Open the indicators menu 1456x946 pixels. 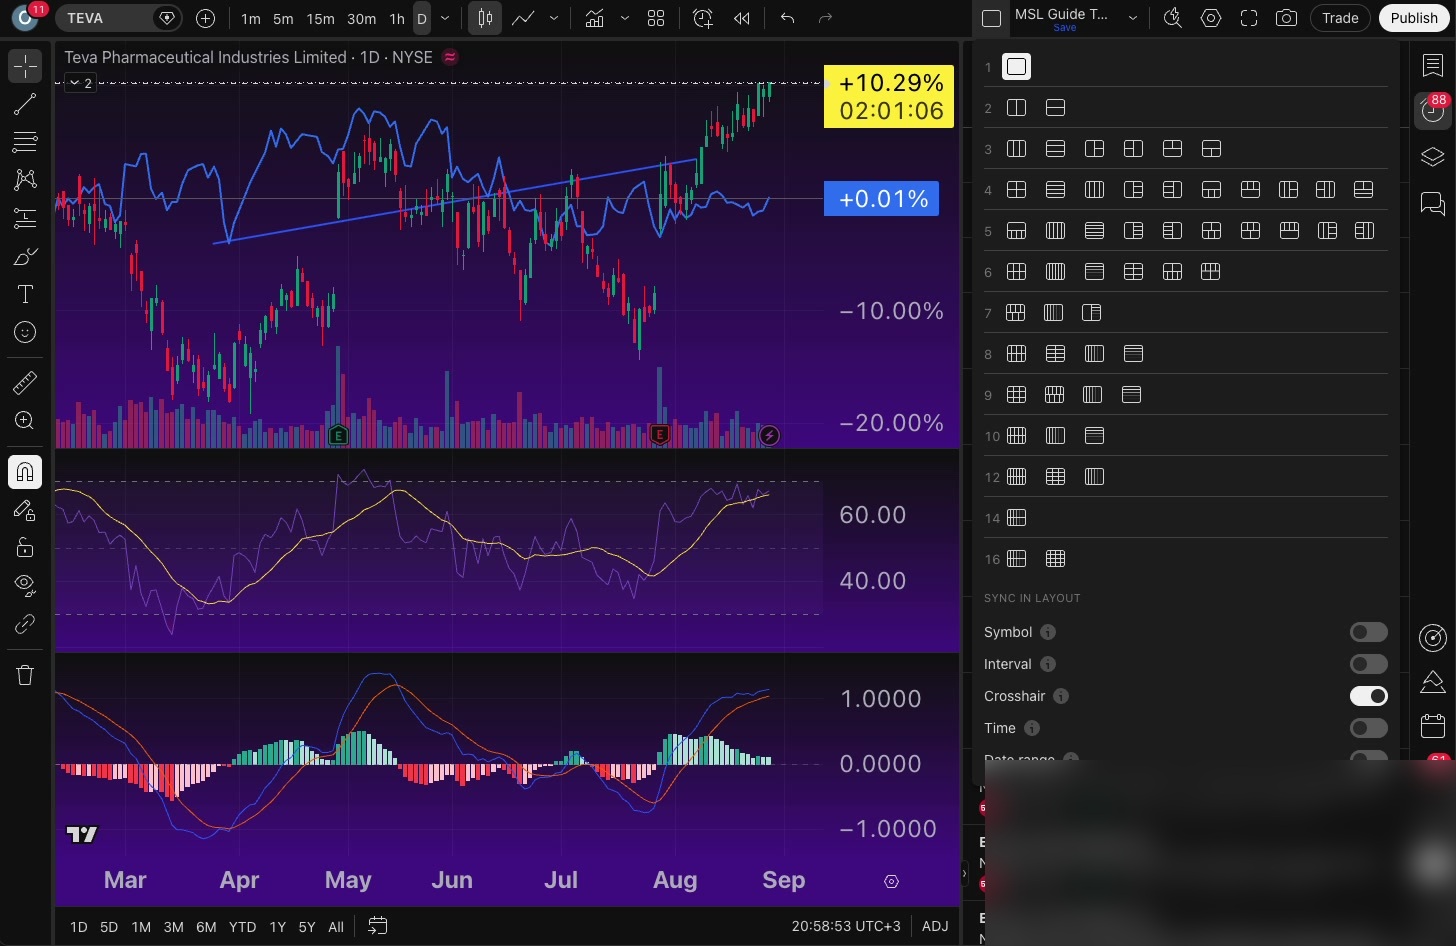pos(595,18)
